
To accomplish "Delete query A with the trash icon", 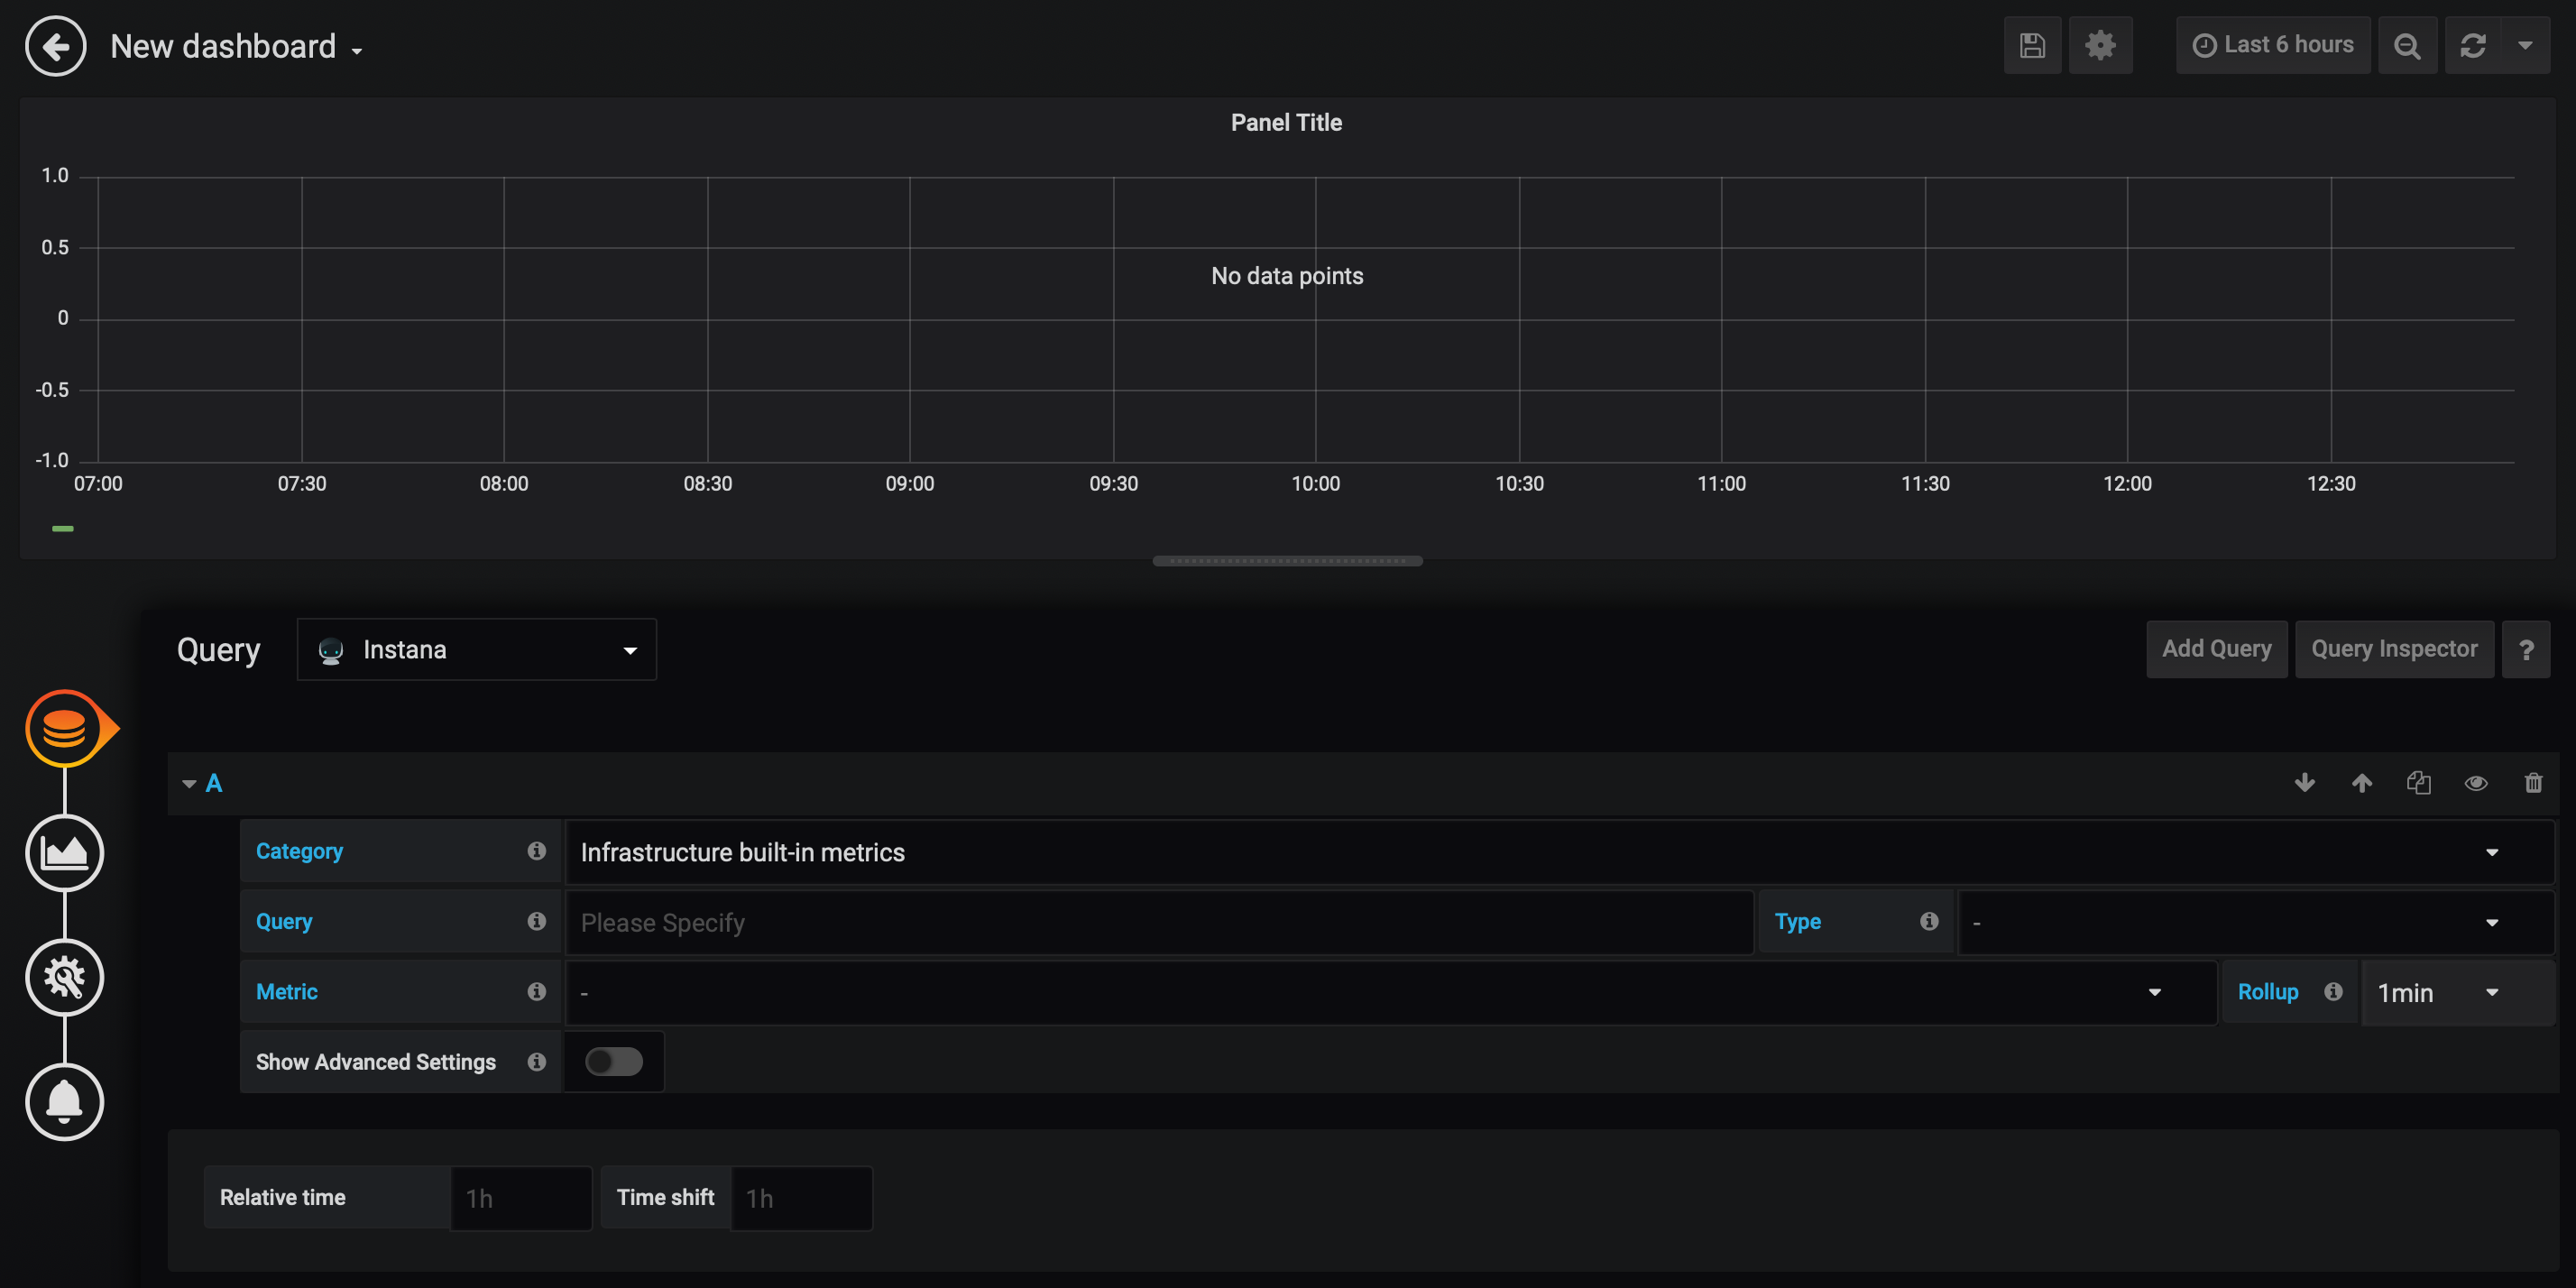I will tap(2533, 783).
